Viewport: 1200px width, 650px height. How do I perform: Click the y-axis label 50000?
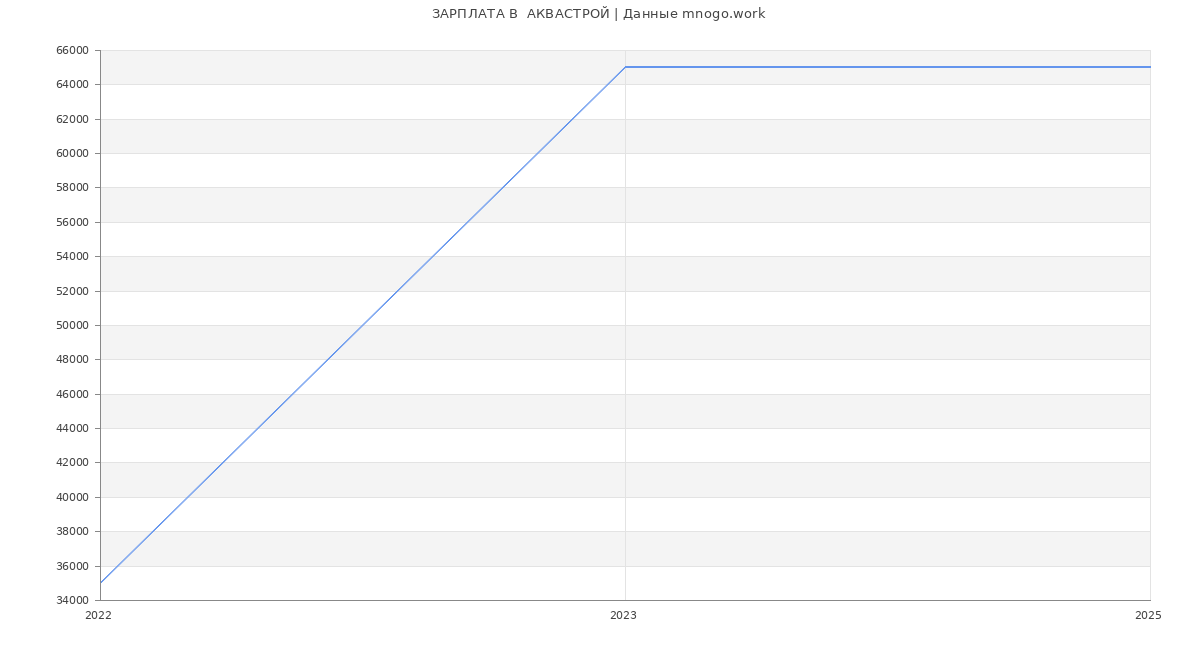click(72, 325)
